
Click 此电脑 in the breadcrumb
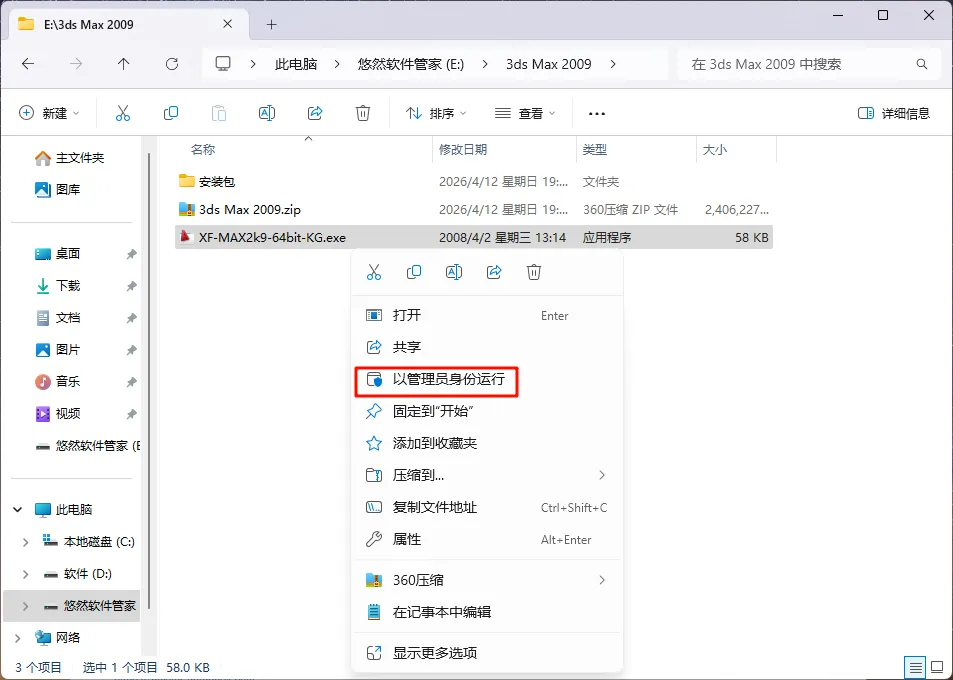296,64
